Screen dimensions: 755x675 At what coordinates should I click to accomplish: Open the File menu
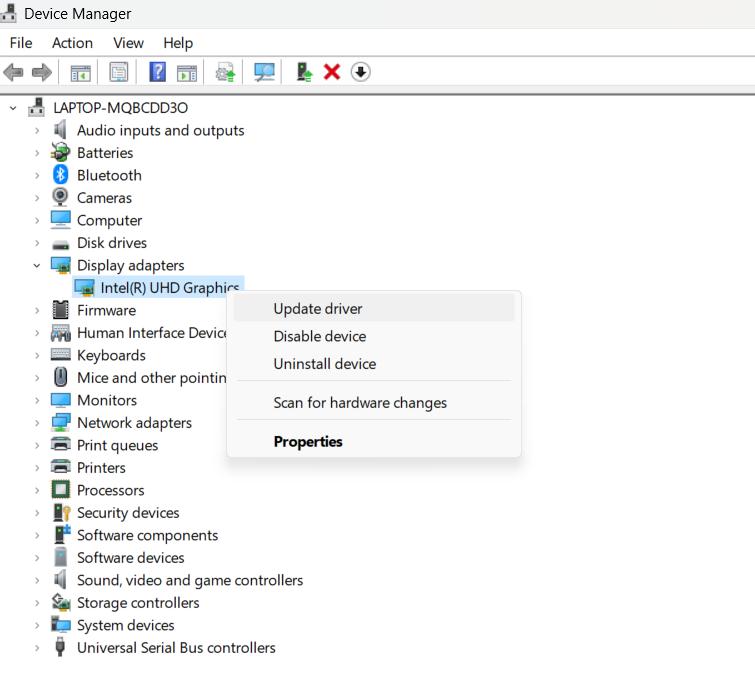[x=21, y=43]
